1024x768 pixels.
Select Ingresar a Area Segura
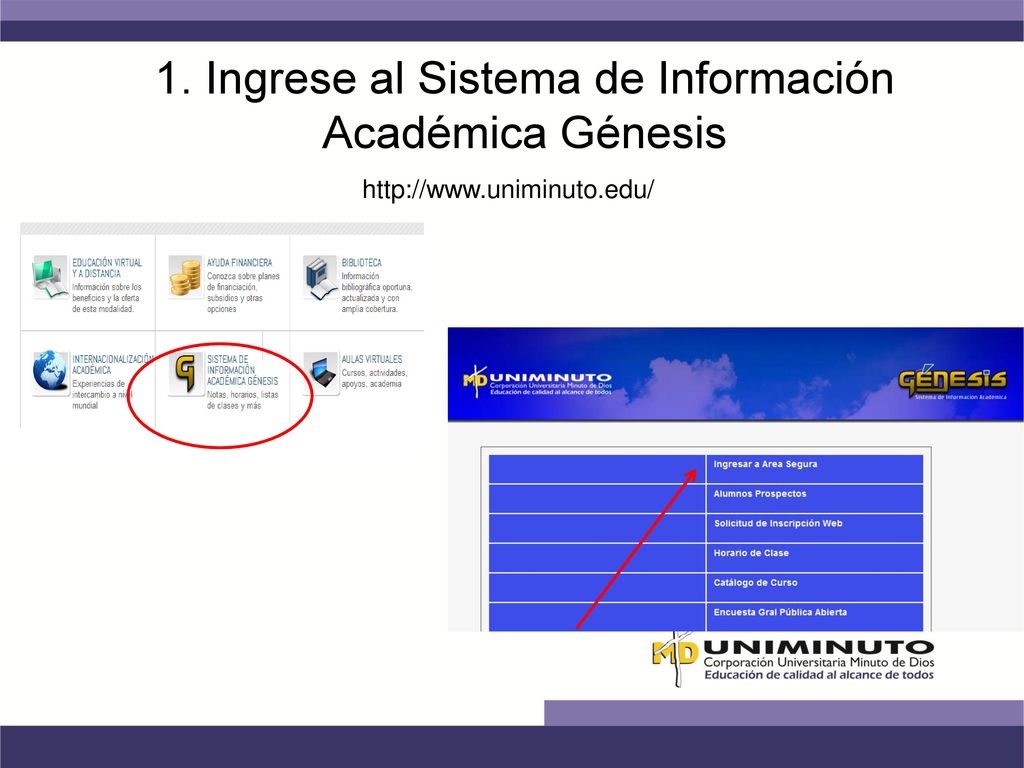tap(765, 464)
